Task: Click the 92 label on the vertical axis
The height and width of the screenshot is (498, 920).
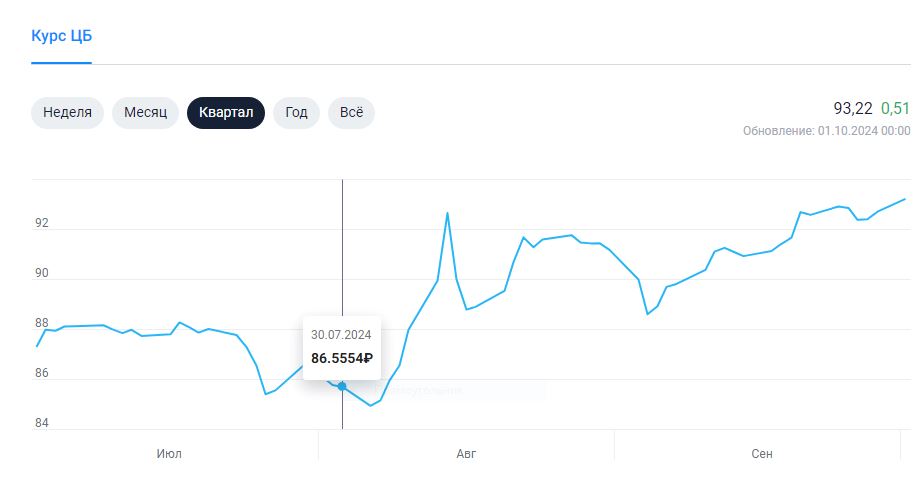Action: (x=42, y=223)
